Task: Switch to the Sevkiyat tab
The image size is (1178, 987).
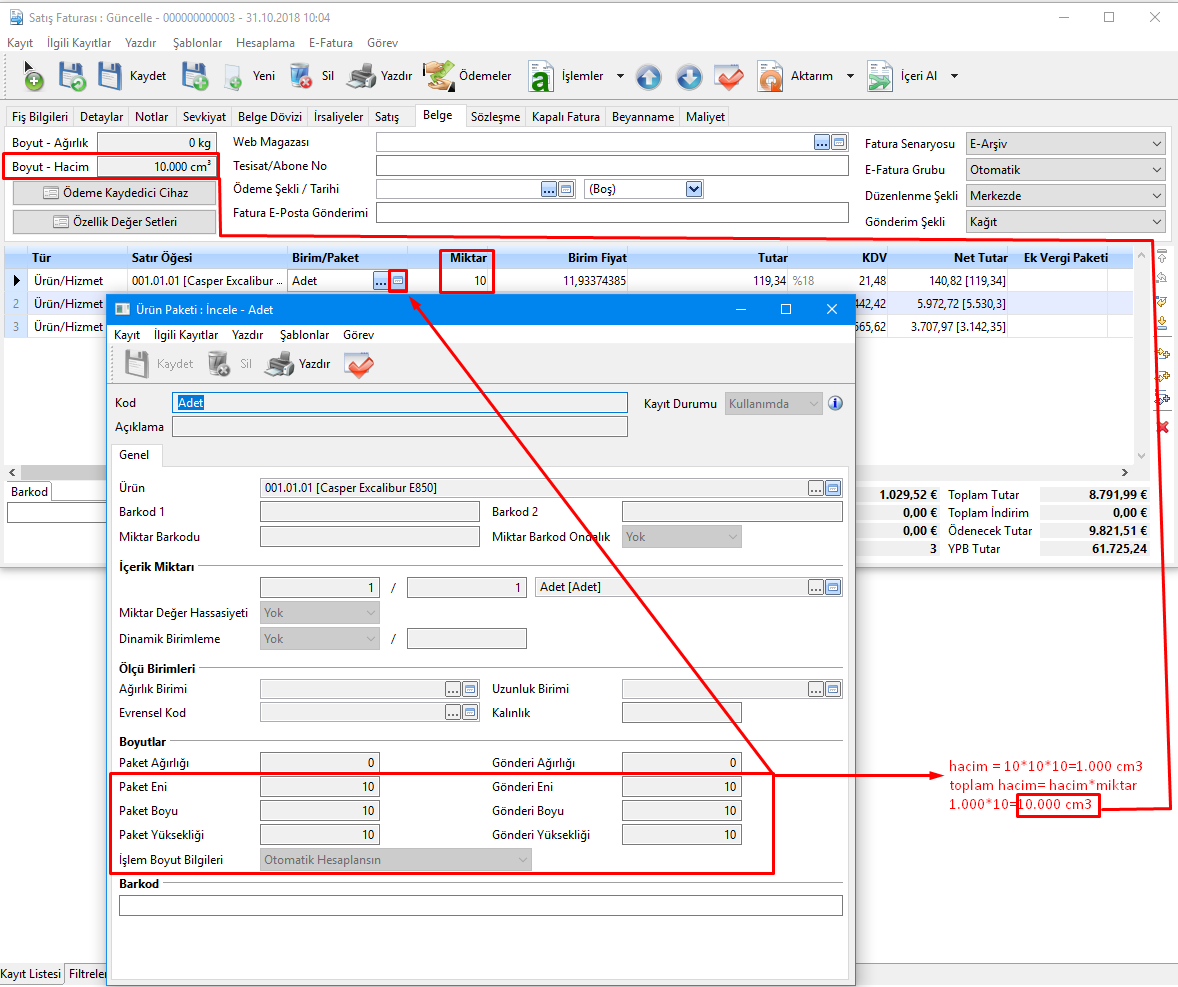Action: tap(204, 117)
